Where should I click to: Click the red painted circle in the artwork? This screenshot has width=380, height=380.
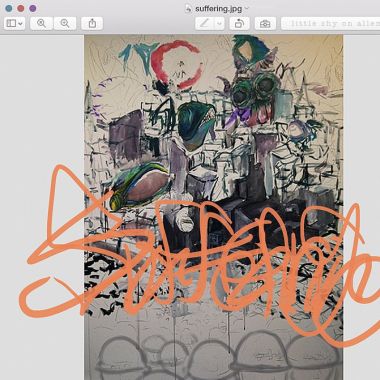click(177, 64)
